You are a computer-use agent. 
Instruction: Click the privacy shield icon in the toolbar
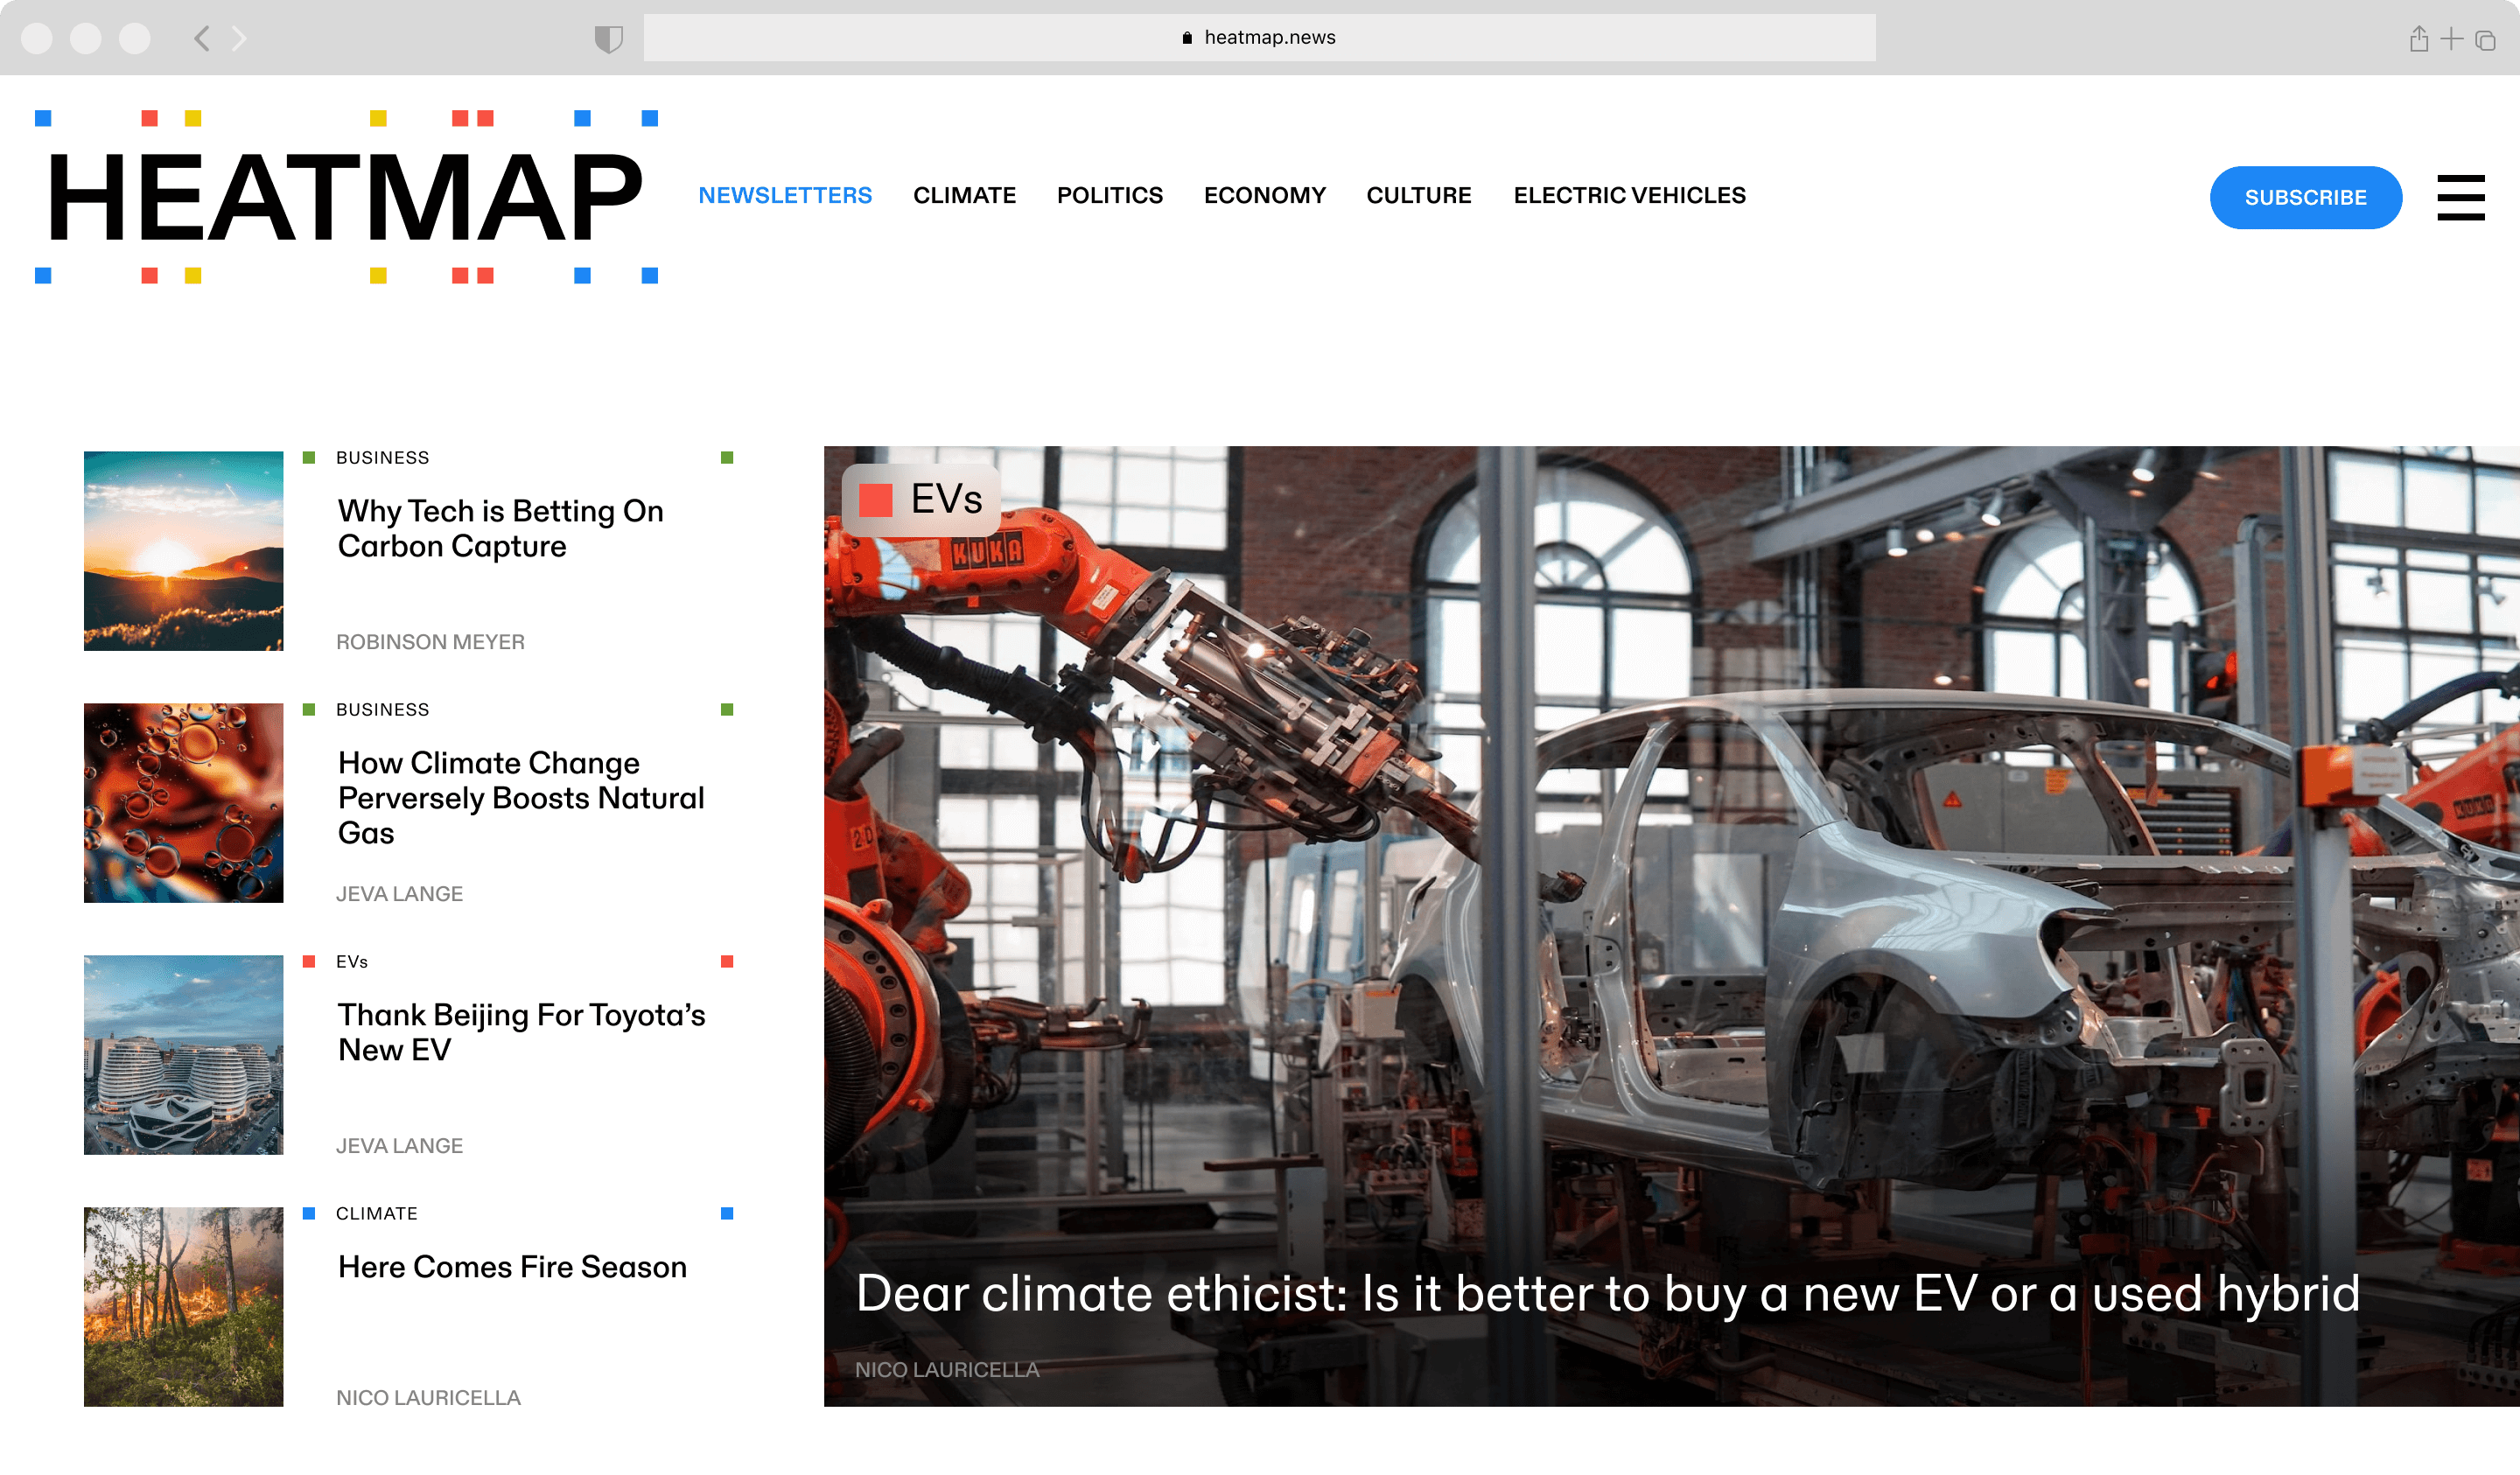[608, 39]
